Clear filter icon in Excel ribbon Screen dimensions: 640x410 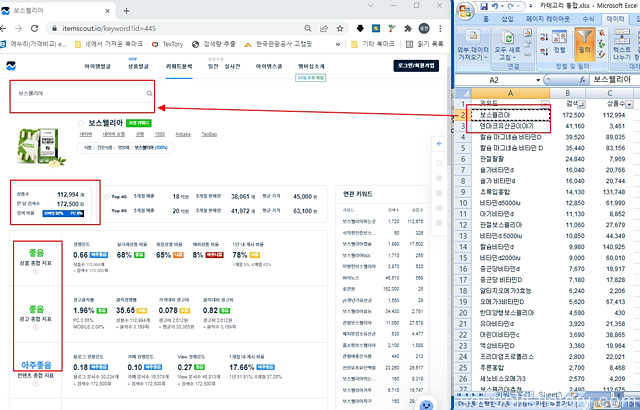[601, 33]
